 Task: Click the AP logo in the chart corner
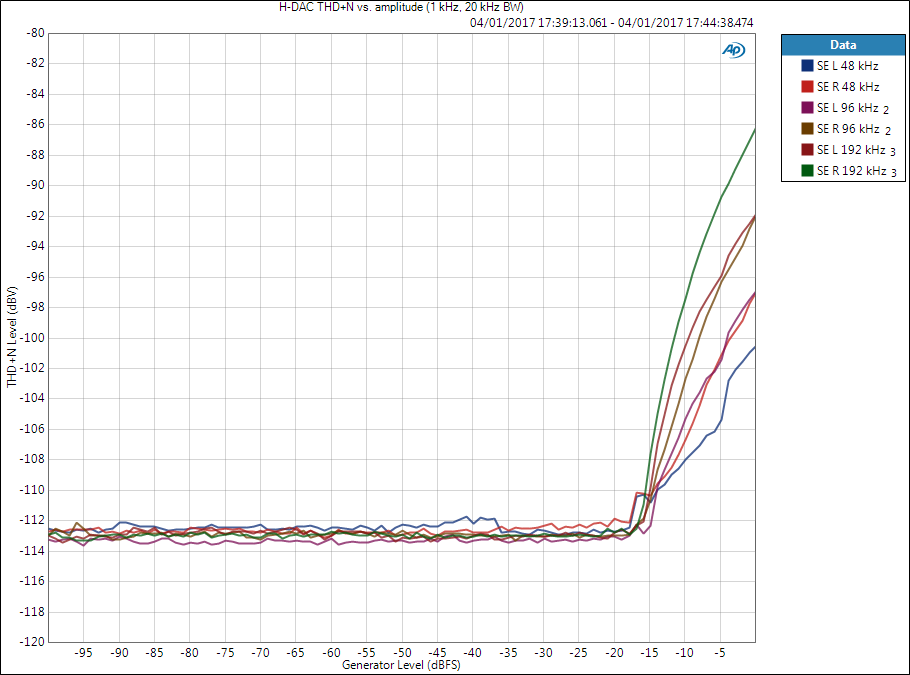click(x=734, y=50)
